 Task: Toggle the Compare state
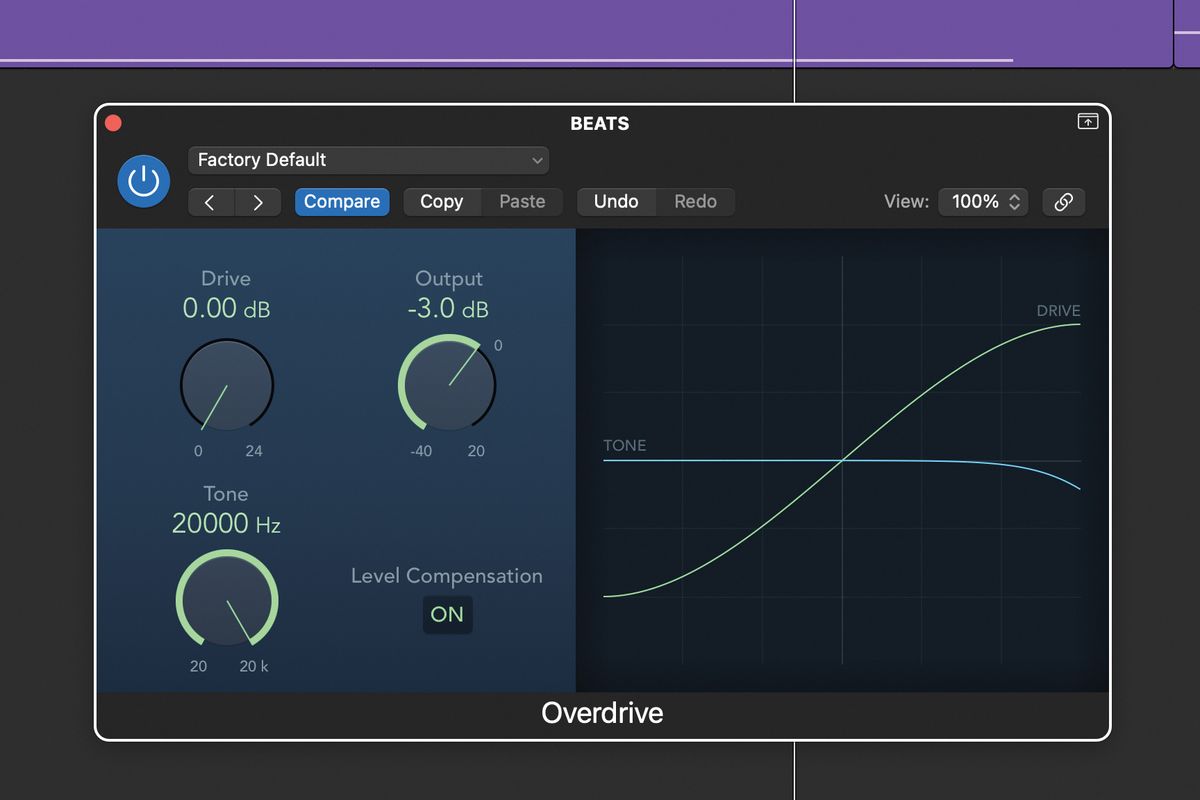[342, 201]
